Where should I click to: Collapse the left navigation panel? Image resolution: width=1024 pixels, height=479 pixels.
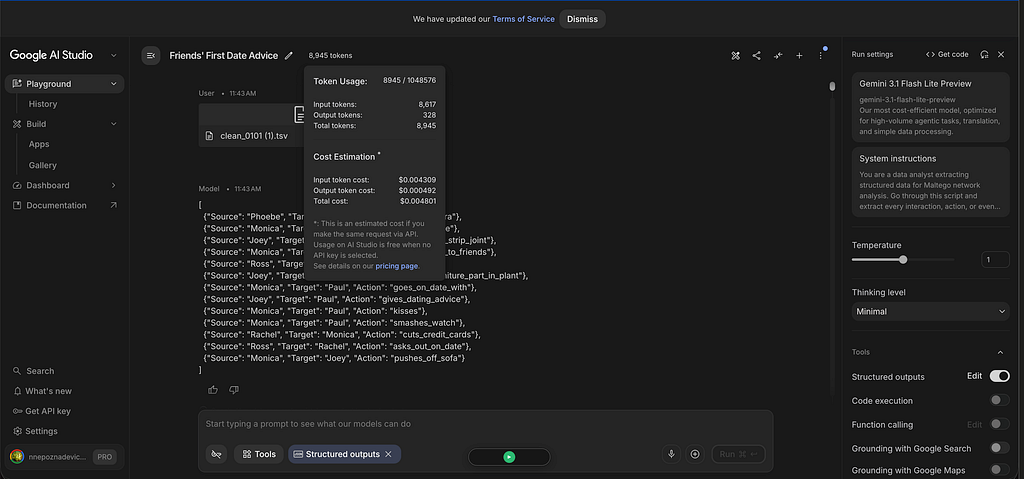(151, 56)
